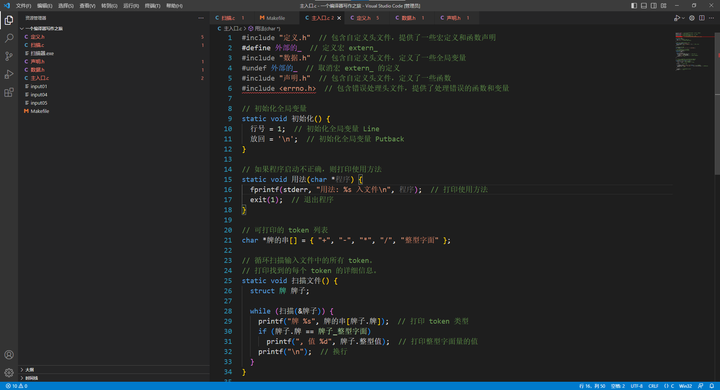Screen dimensions: 720x390
Task: Toggle the bottom panel layout button
Action: coord(644,6)
